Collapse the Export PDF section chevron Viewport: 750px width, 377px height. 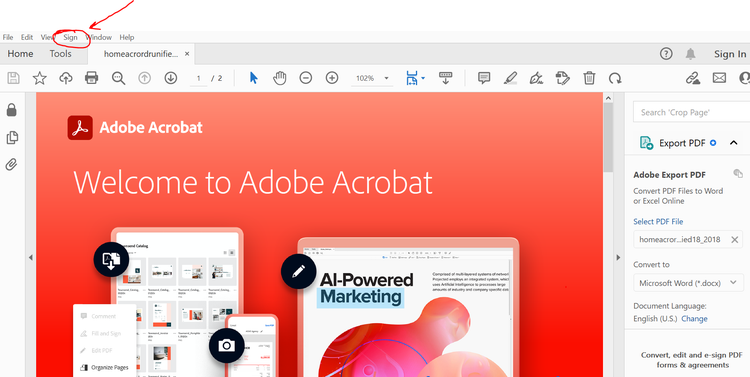(x=733, y=143)
